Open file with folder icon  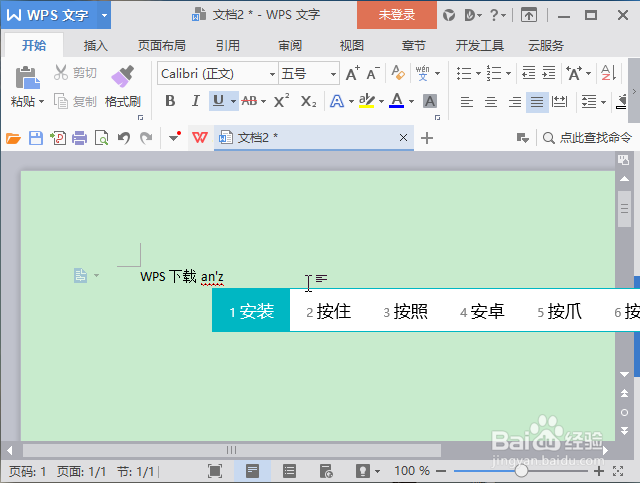click(13, 138)
